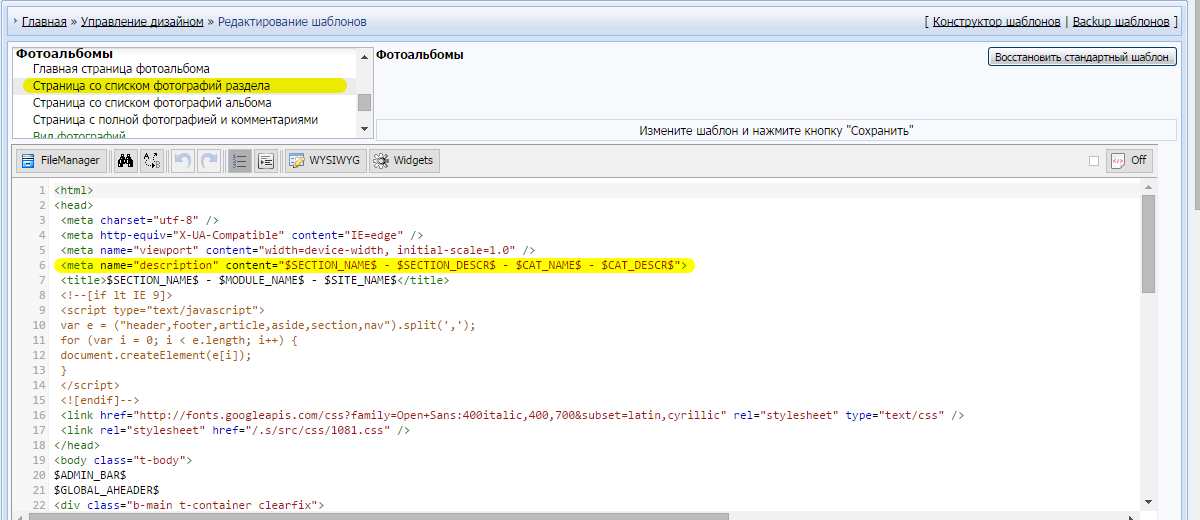Click the viewport meta line
The width and height of the screenshot is (1200, 520).
tap(298, 250)
